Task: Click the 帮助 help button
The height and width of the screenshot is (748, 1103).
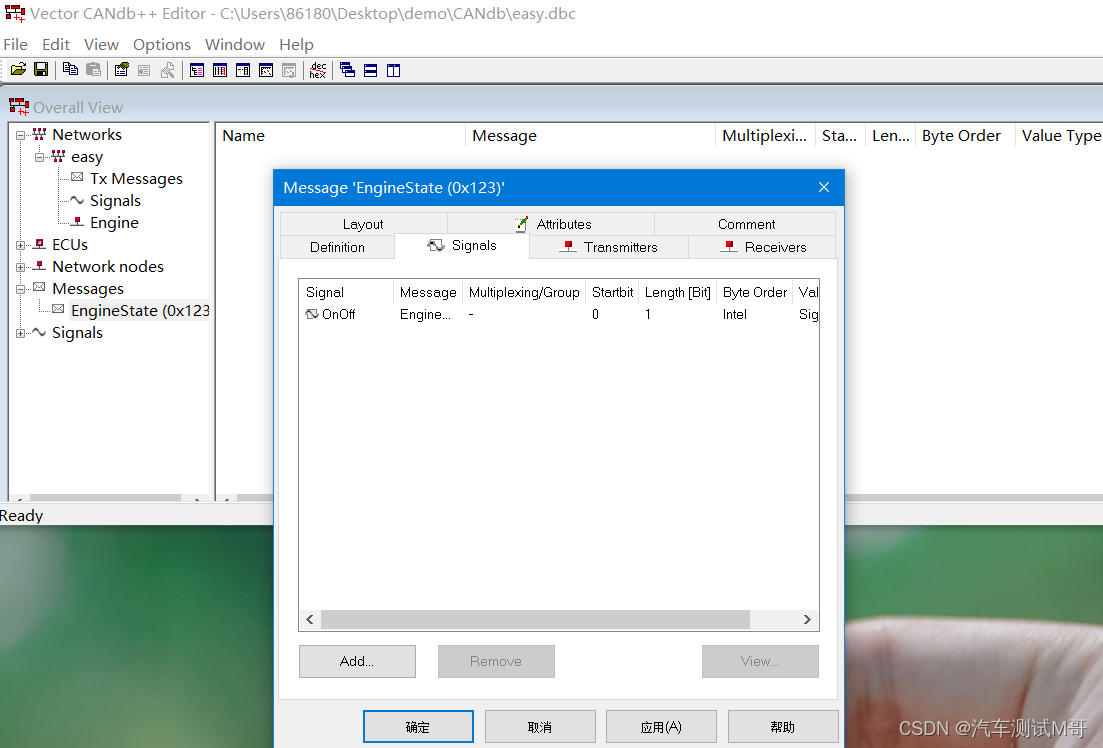Action: pyautogui.click(x=783, y=727)
